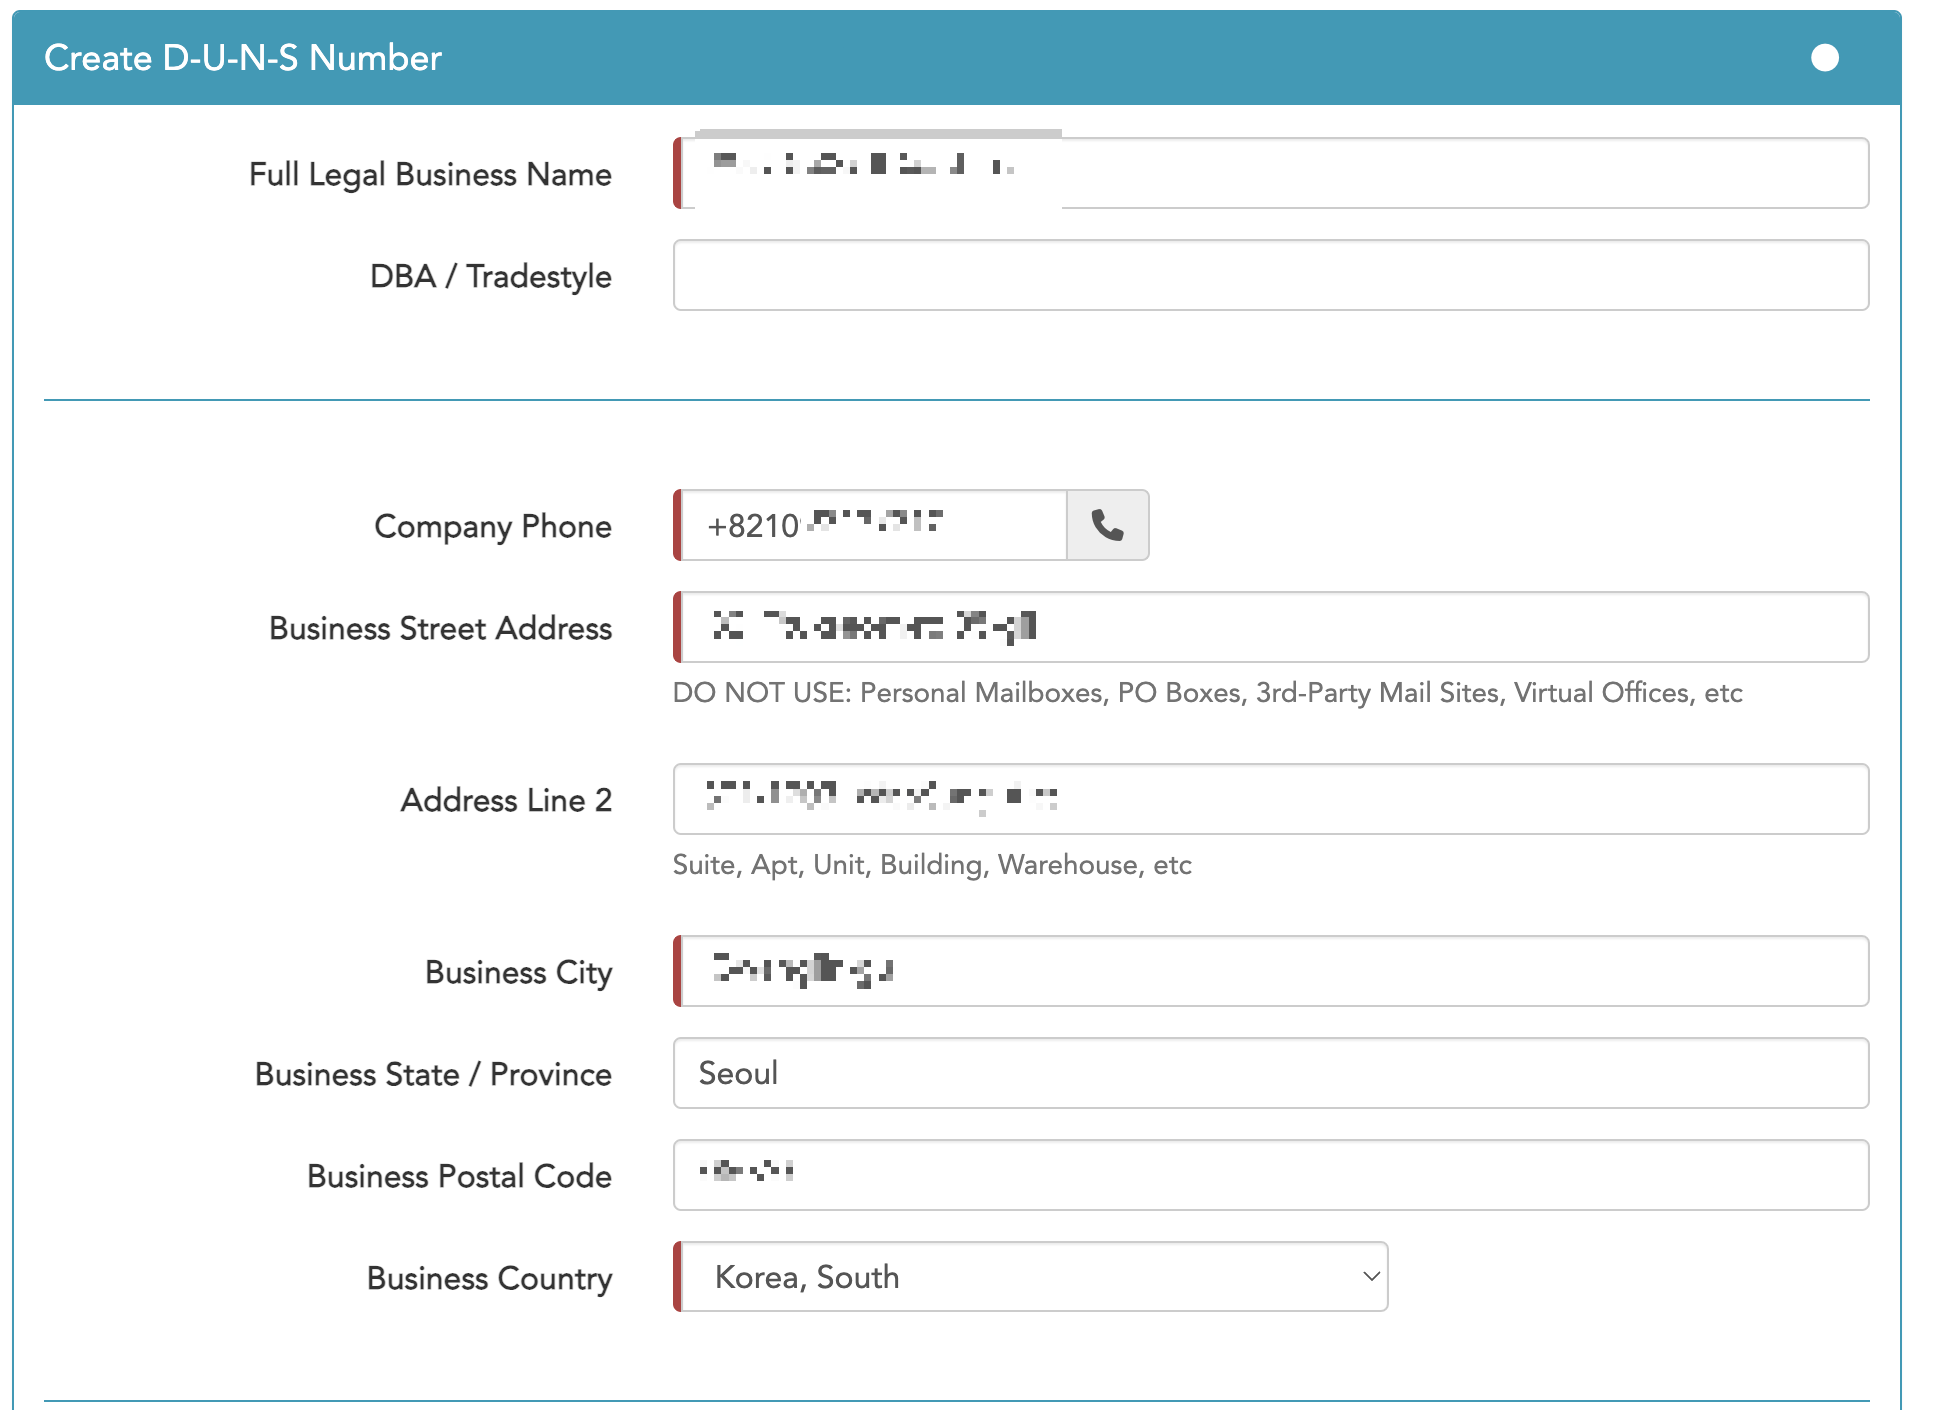The width and height of the screenshot is (1934, 1410).
Task: Click the Business Country dropdown chevron arrow
Action: click(x=1371, y=1277)
